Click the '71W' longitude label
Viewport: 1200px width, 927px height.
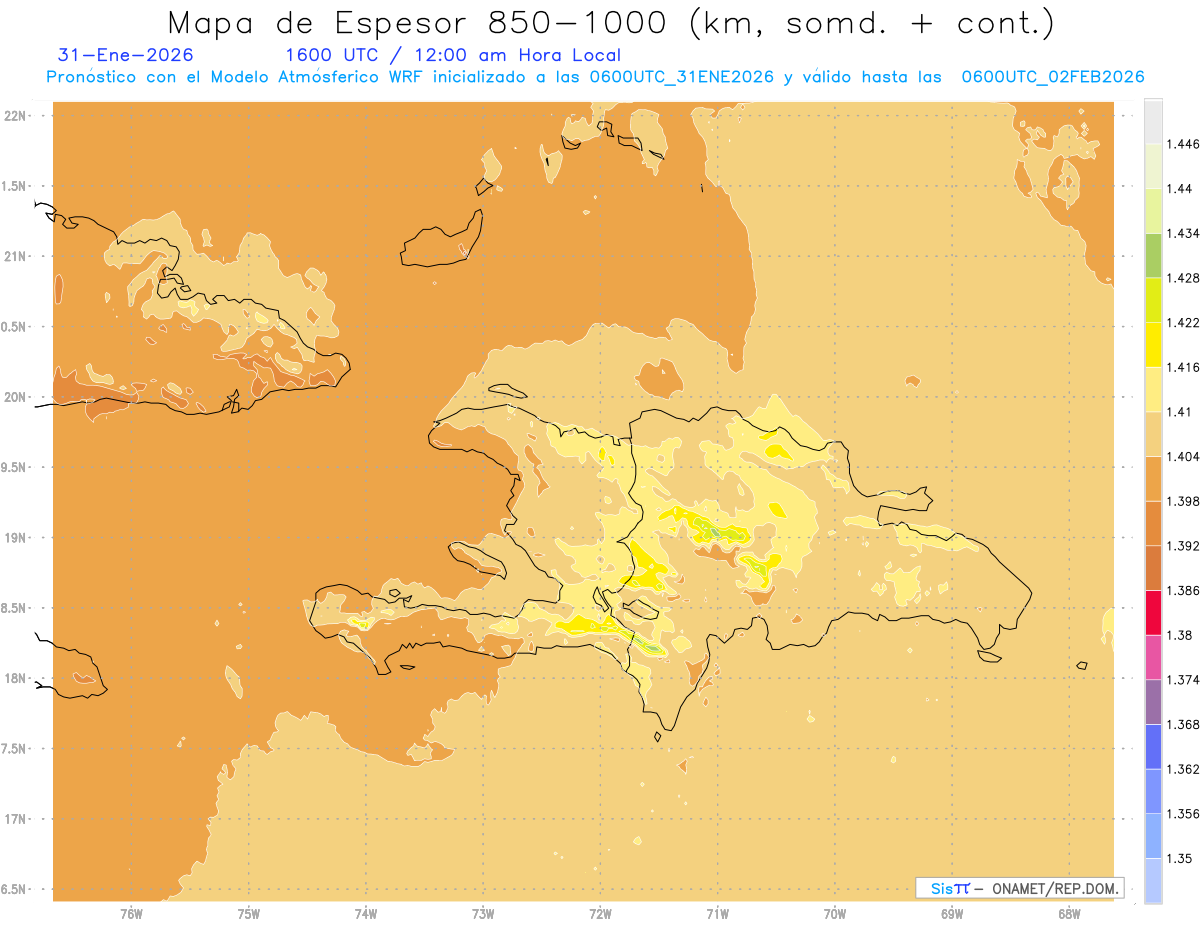point(717,913)
